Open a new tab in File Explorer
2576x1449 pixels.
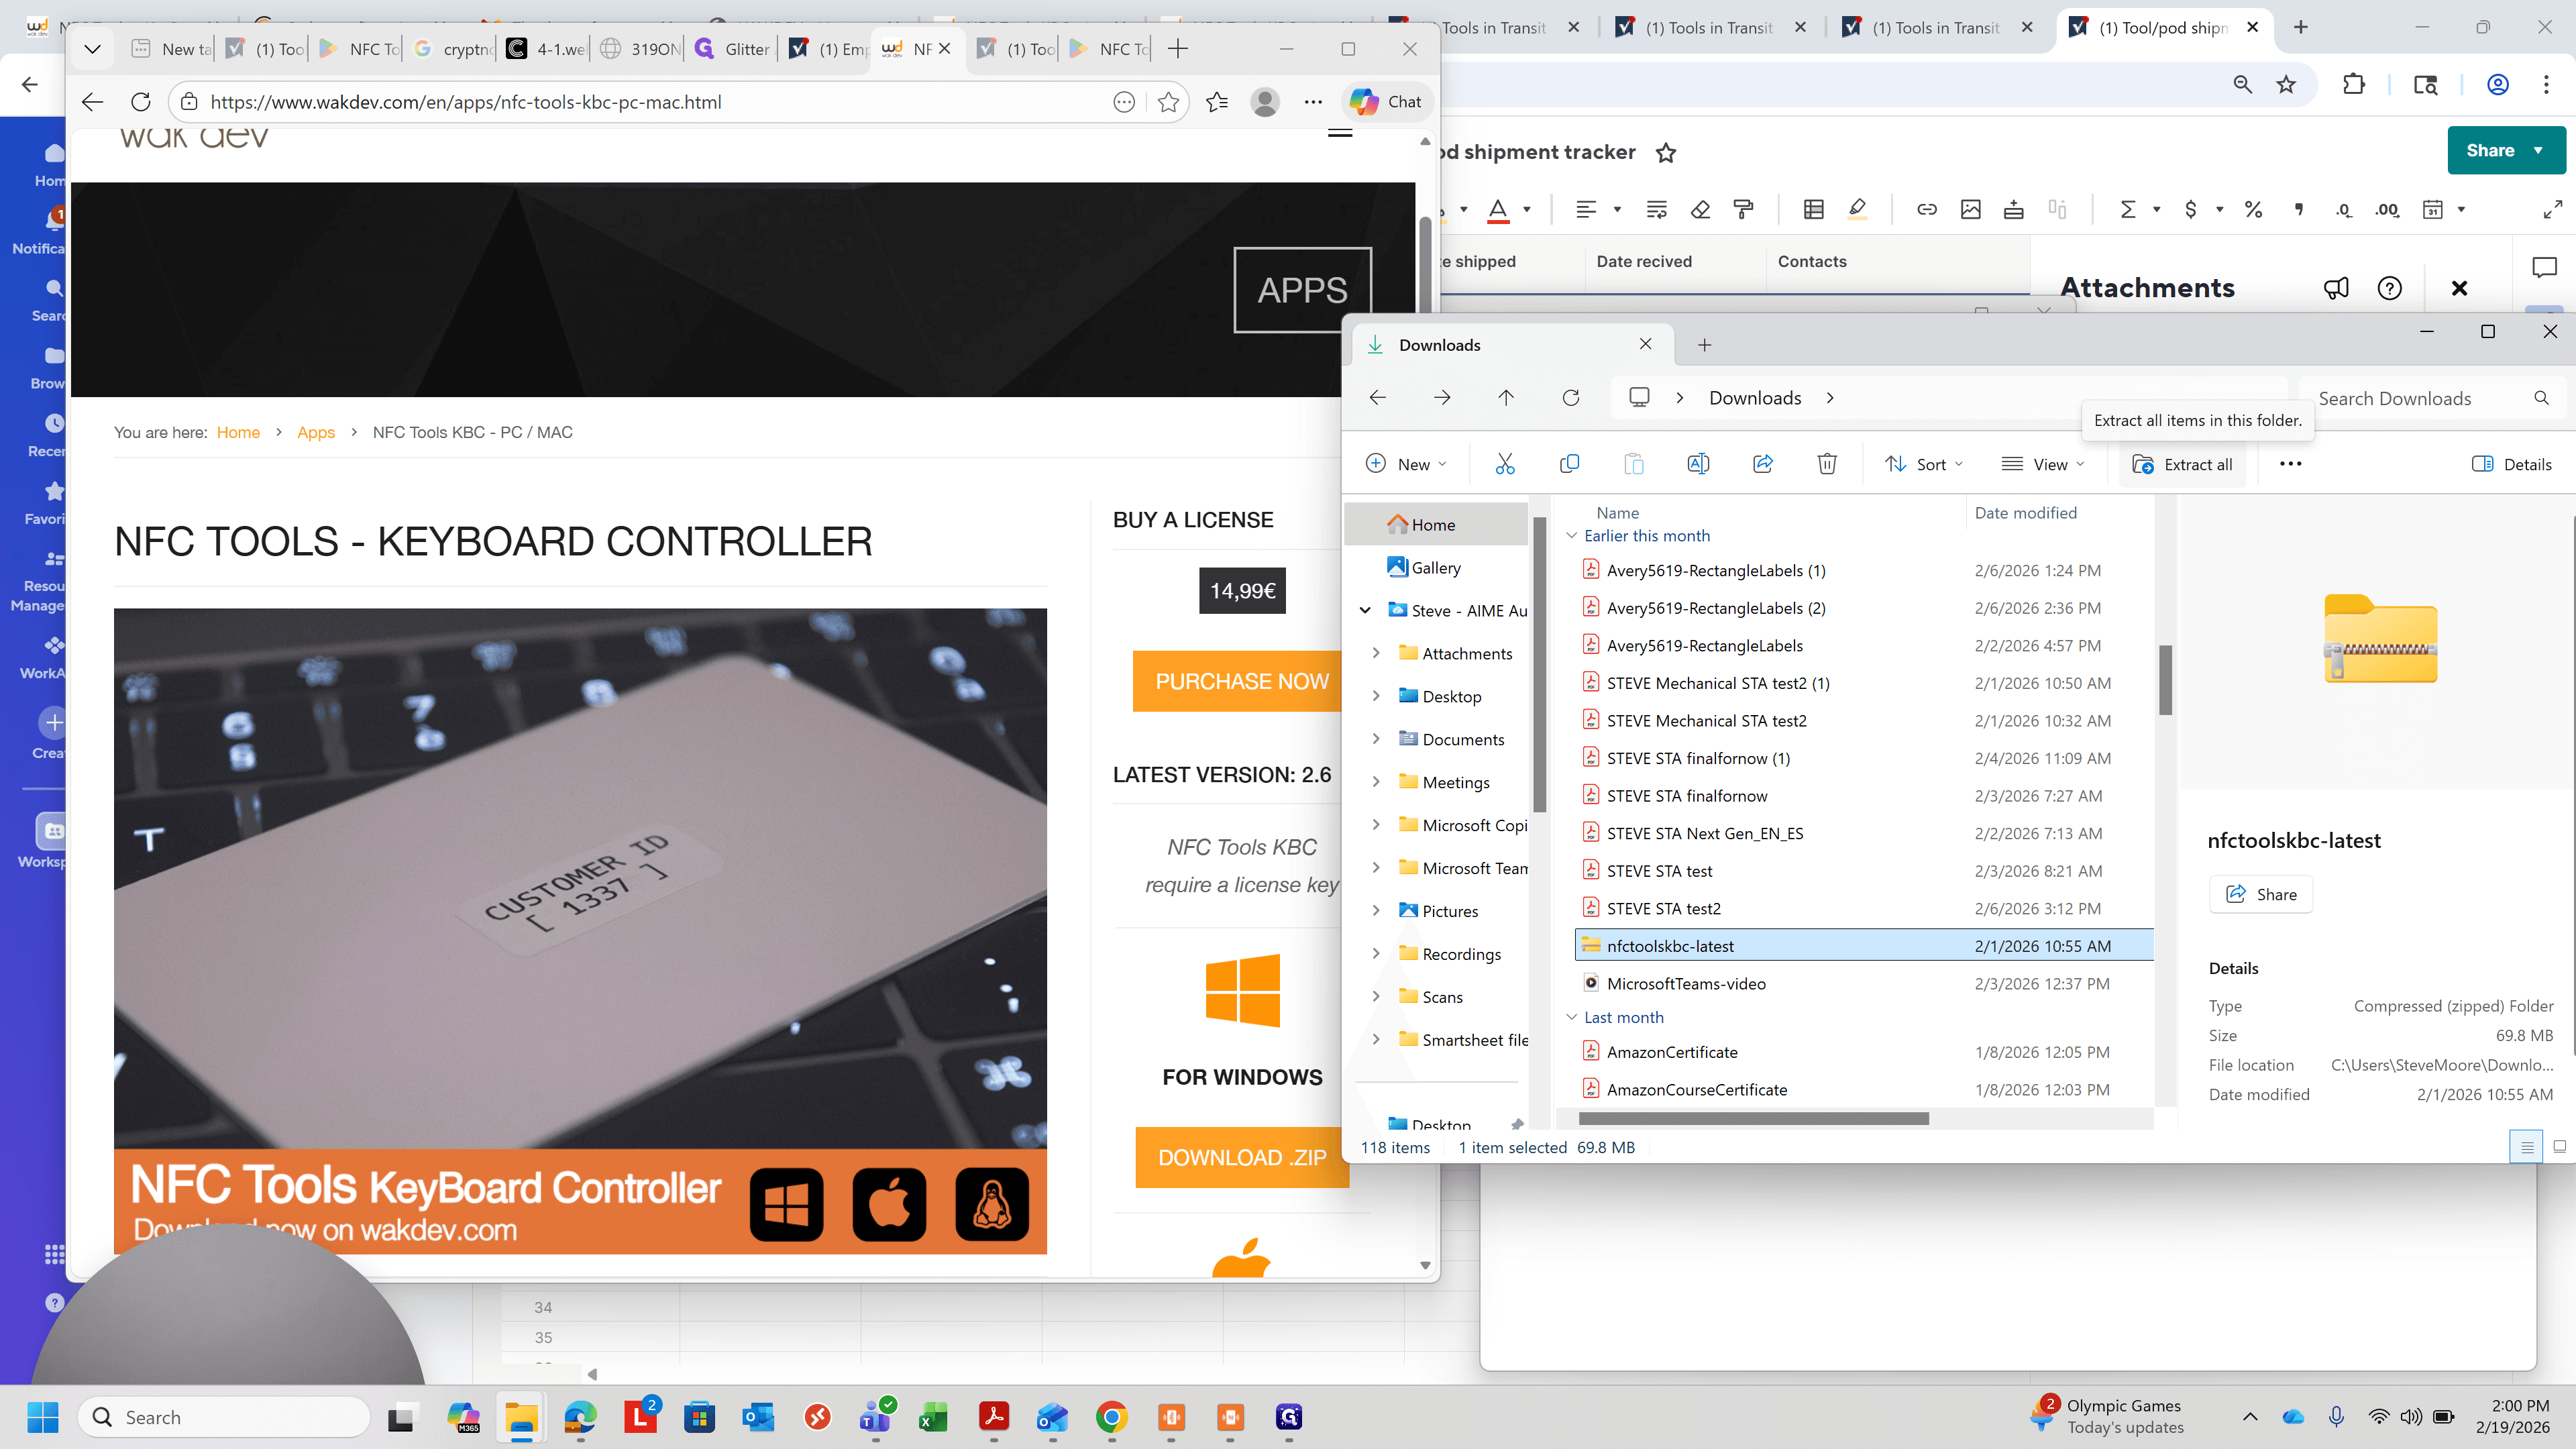1705,345
